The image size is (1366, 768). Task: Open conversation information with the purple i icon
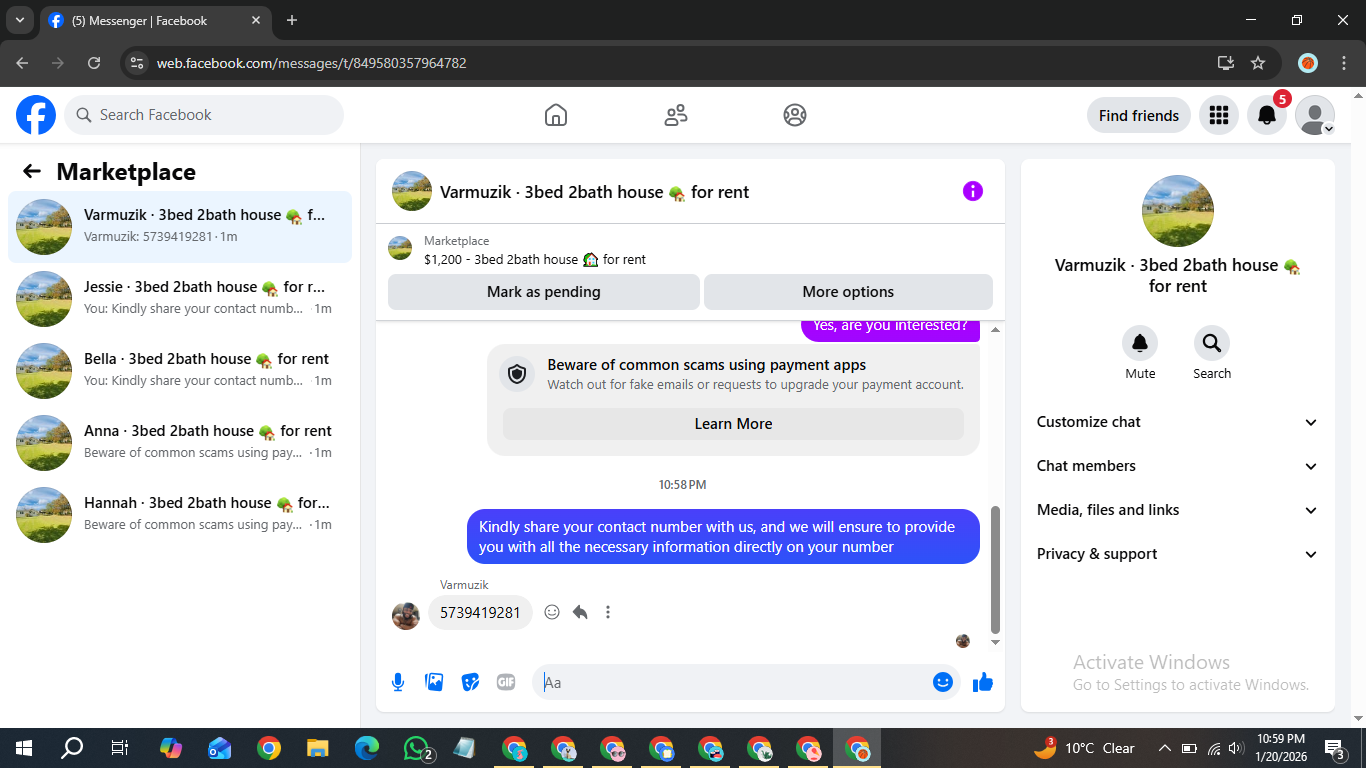(973, 191)
